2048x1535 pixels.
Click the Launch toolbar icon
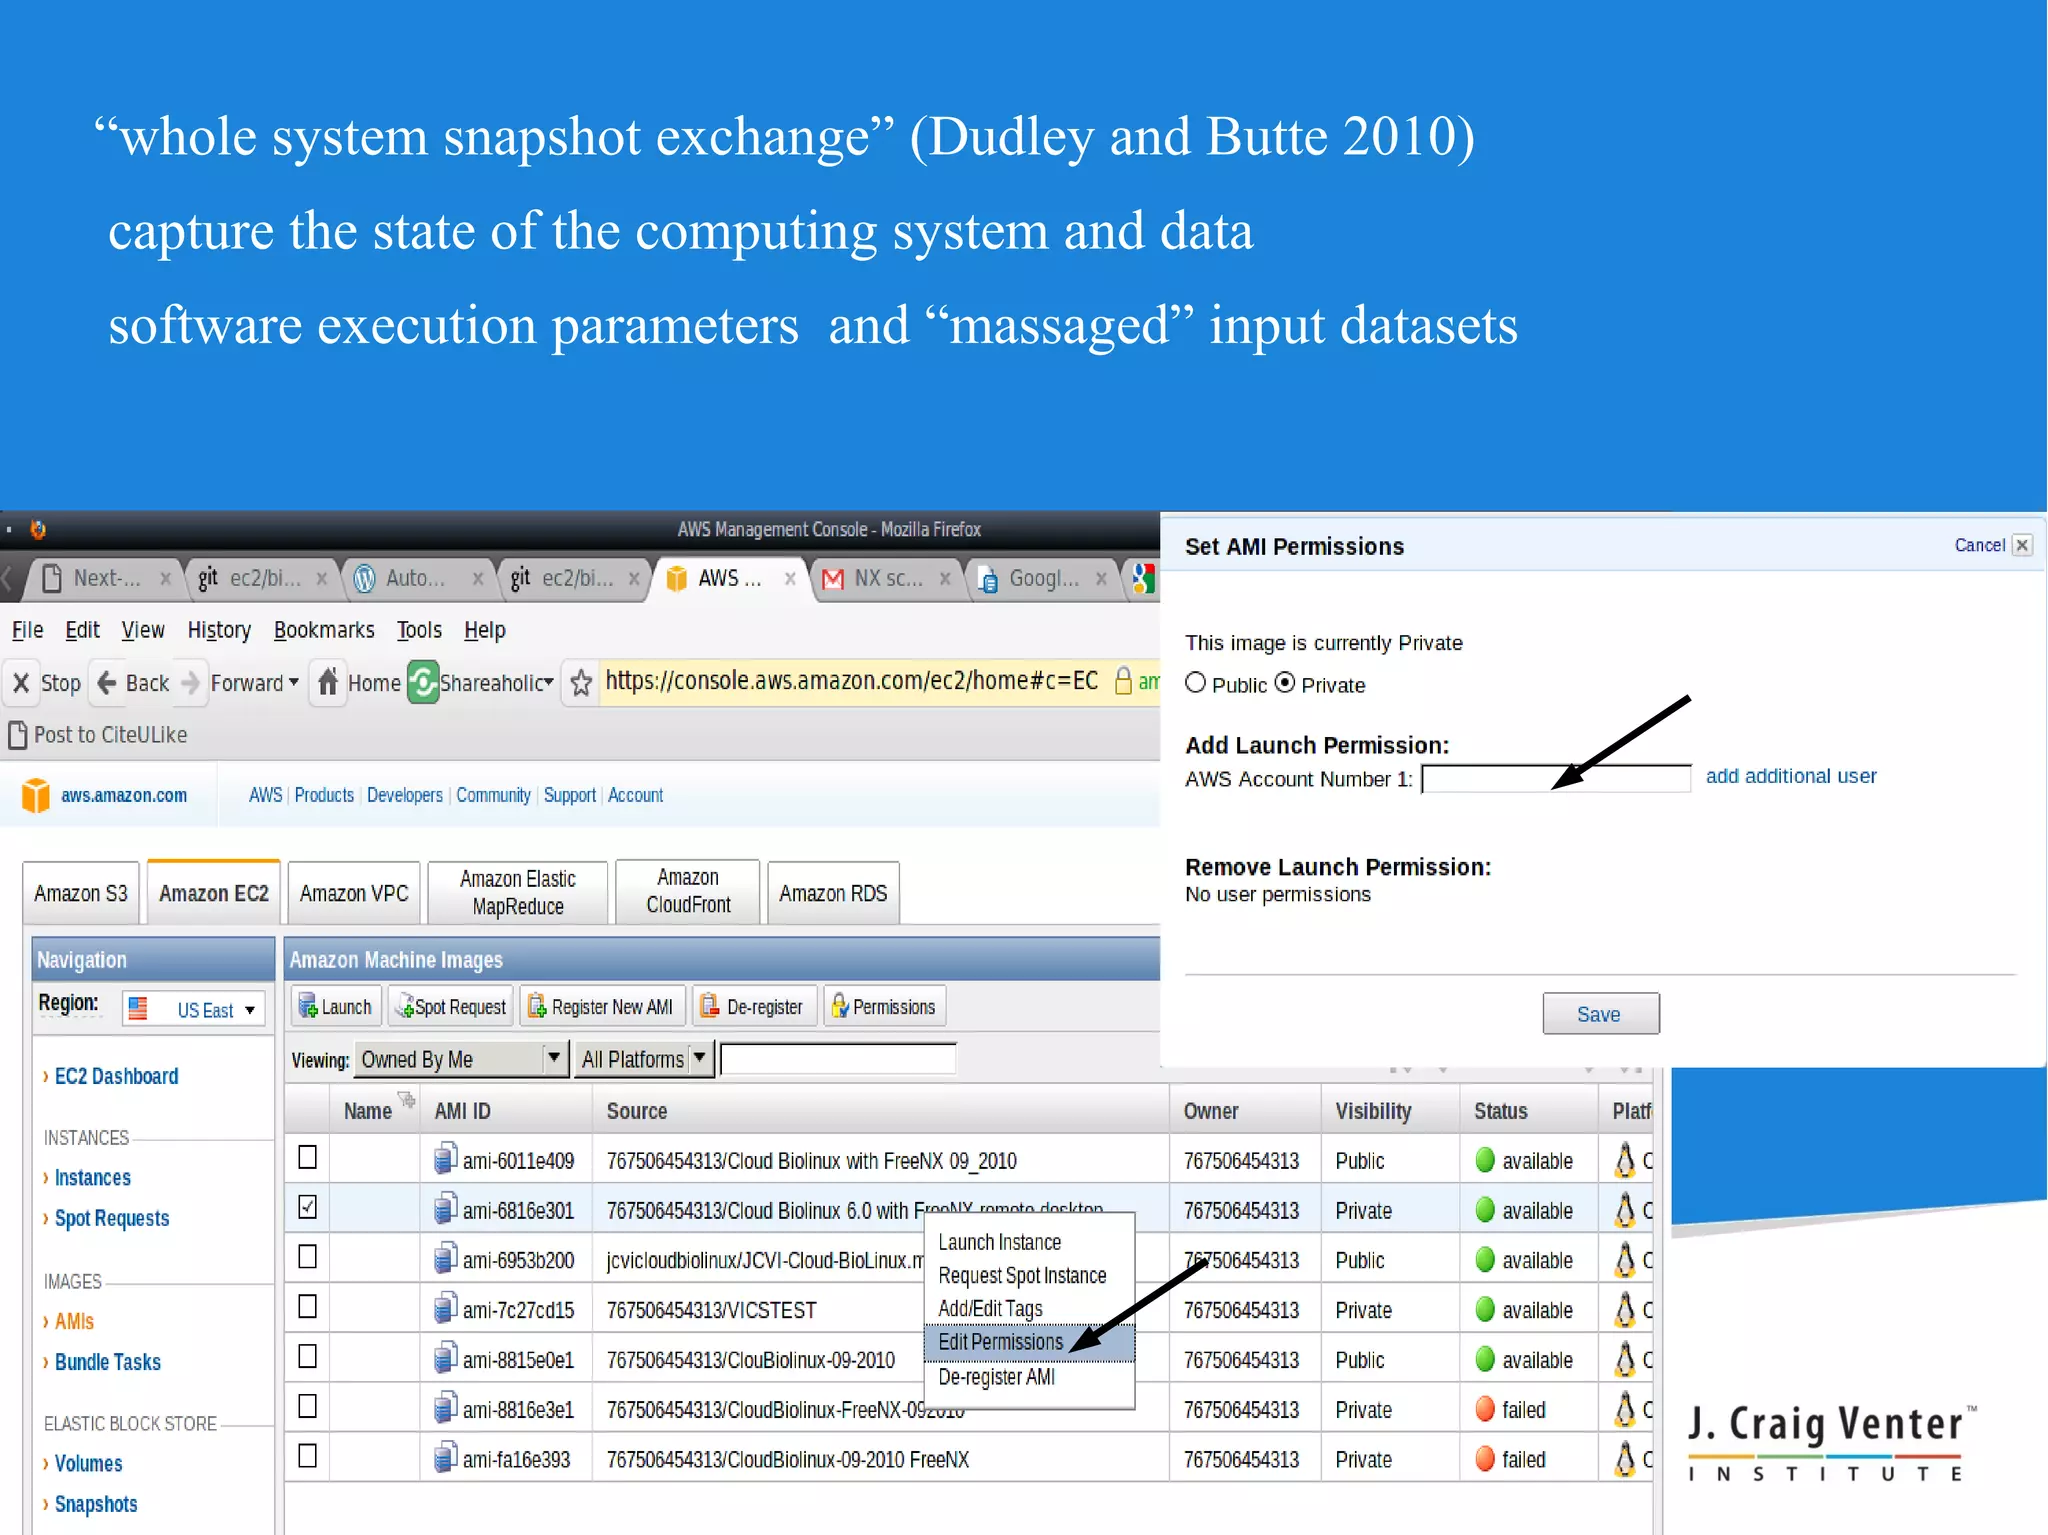click(x=308, y=1006)
